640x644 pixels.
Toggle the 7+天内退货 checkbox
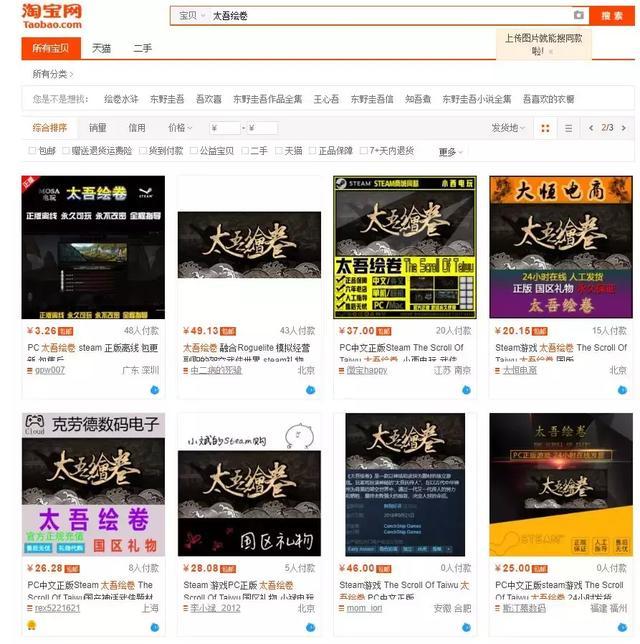[363, 151]
